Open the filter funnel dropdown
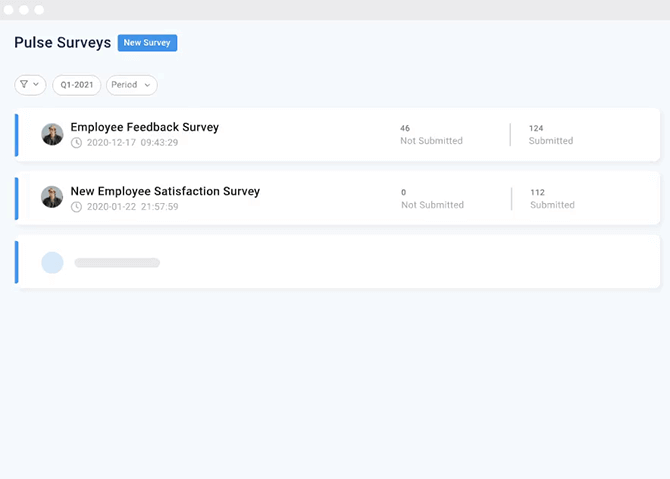The image size is (670, 479). pos(30,85)
